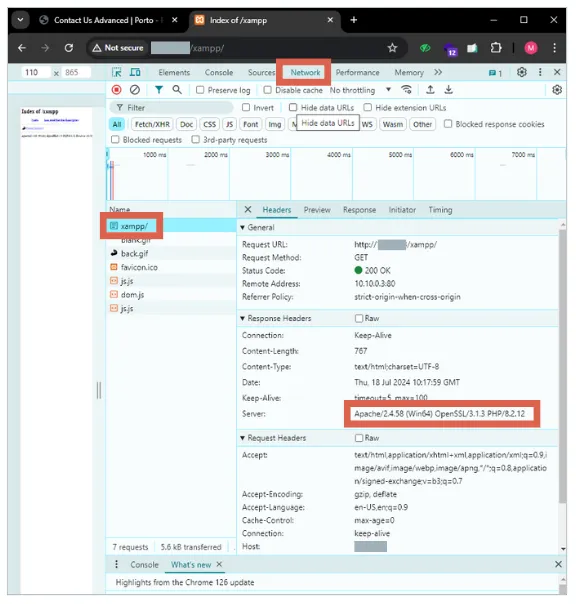Open Chrome three-dot main menu
Screen dimensions: 576x604
(x=554, y=48)
